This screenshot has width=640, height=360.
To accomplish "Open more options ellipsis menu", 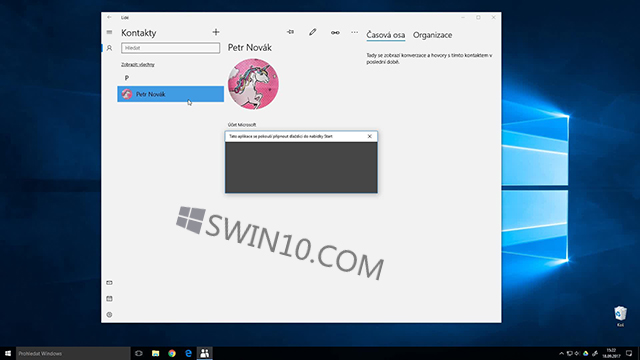I will pyautogui.click(x=354, y=32).
